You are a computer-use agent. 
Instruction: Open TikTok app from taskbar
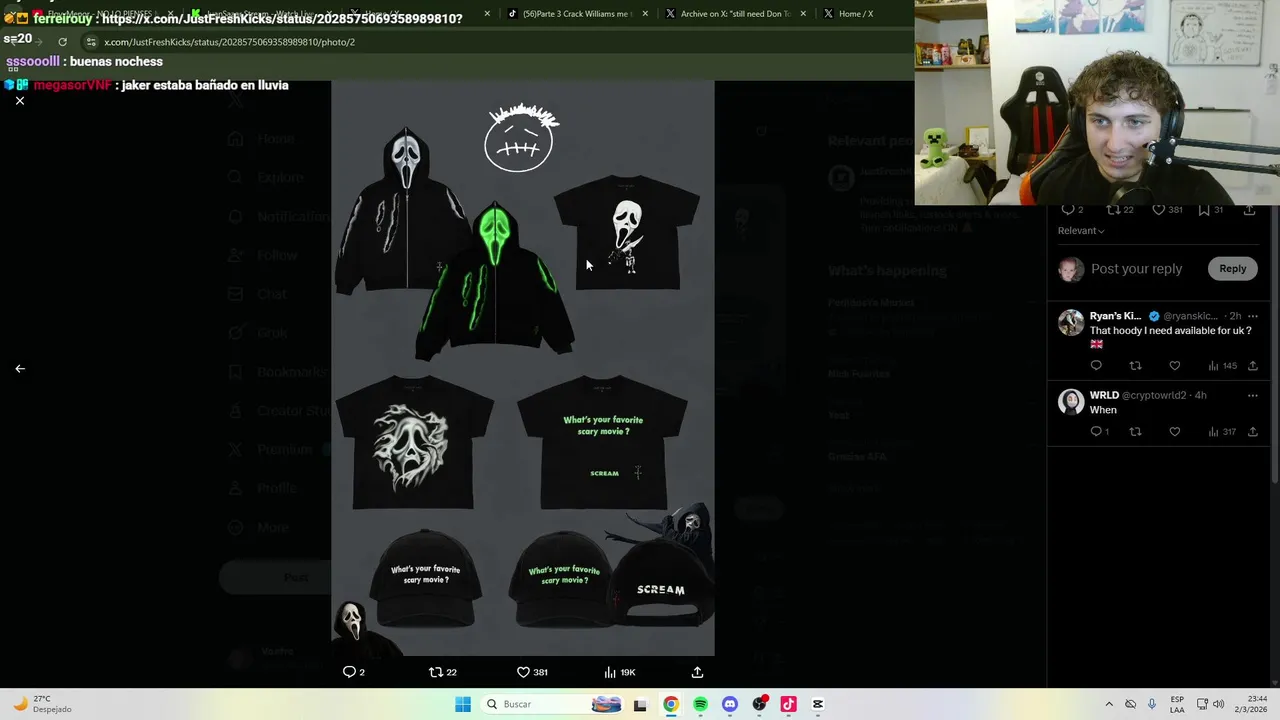(788, 704)
